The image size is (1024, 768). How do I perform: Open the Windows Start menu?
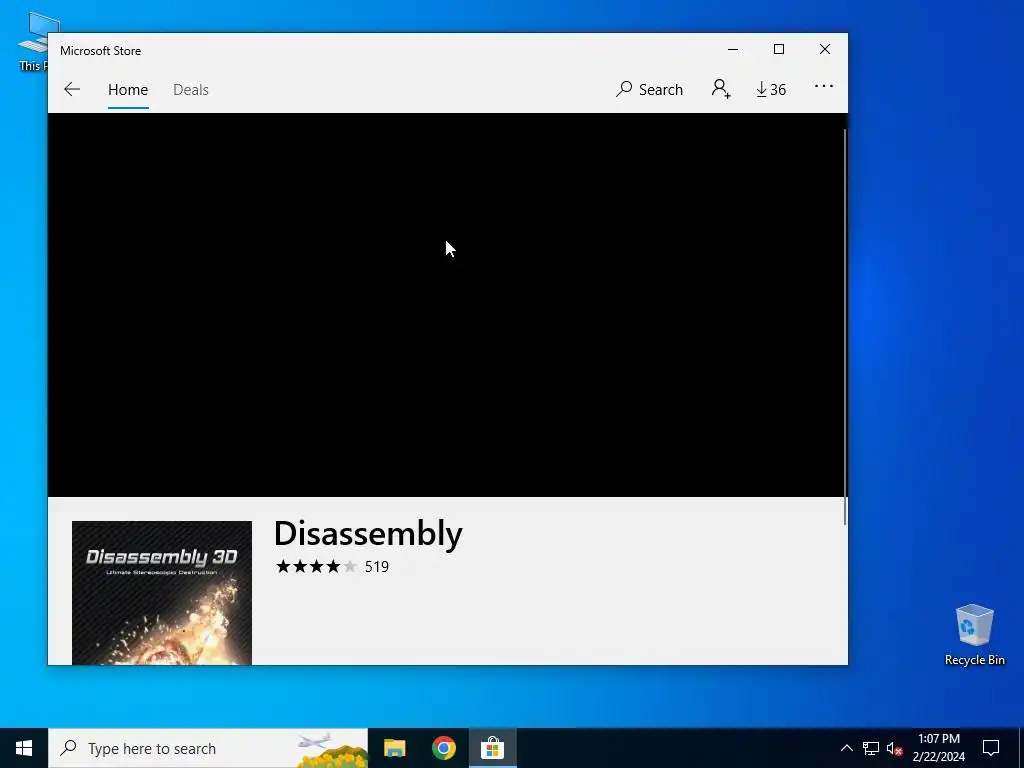(24, 748)
